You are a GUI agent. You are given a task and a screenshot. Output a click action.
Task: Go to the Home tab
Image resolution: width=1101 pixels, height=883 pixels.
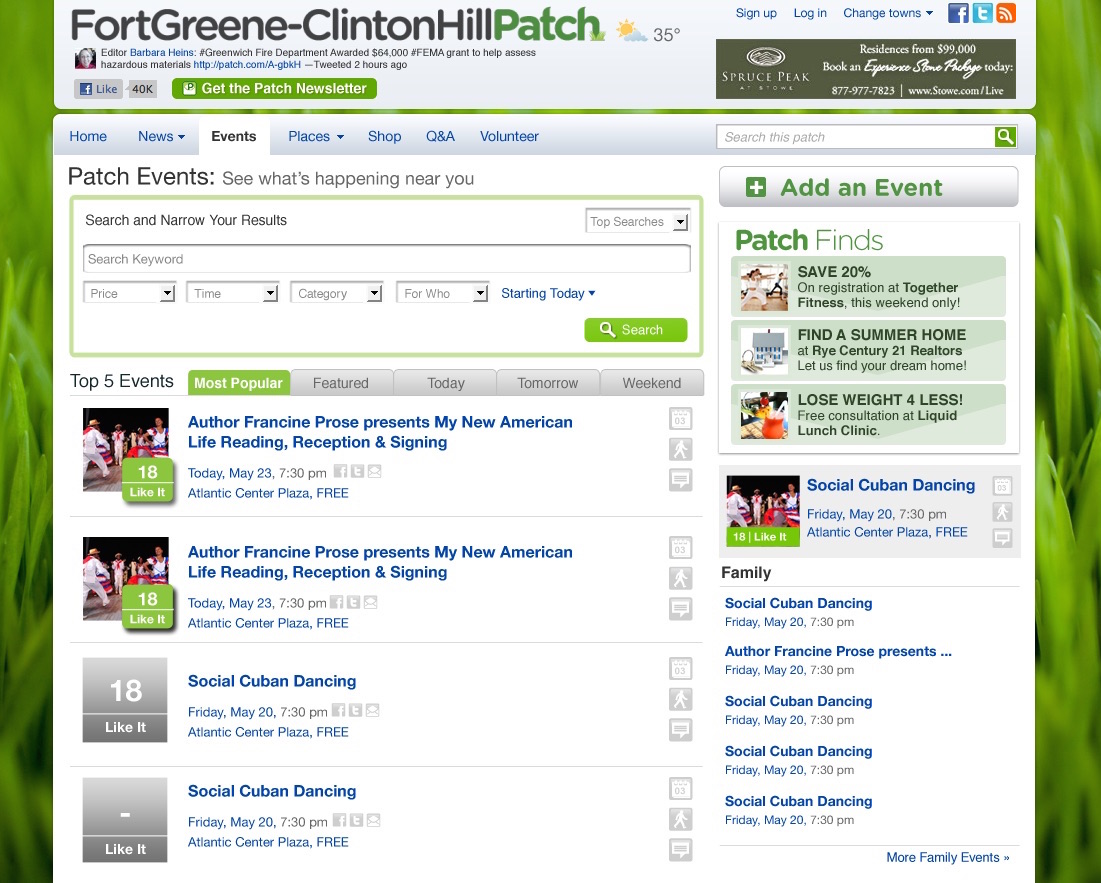[88, 136]
